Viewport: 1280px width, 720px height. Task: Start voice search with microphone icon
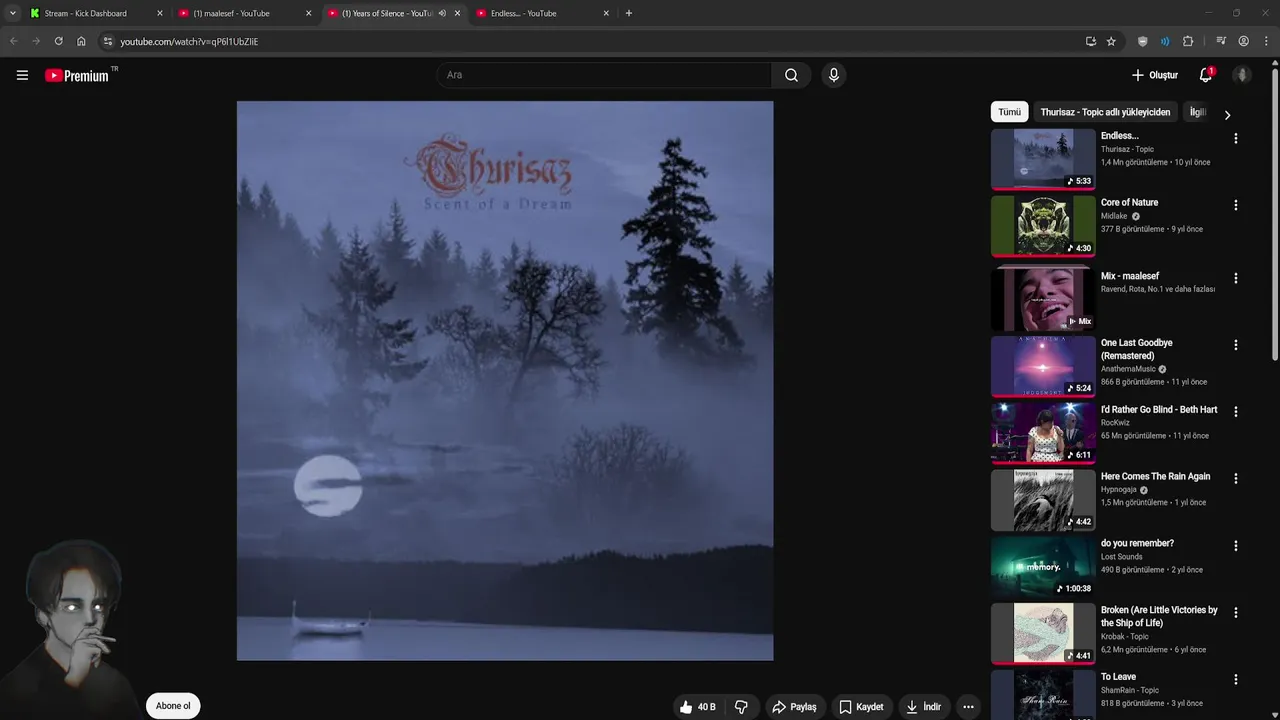pos(833,75)
